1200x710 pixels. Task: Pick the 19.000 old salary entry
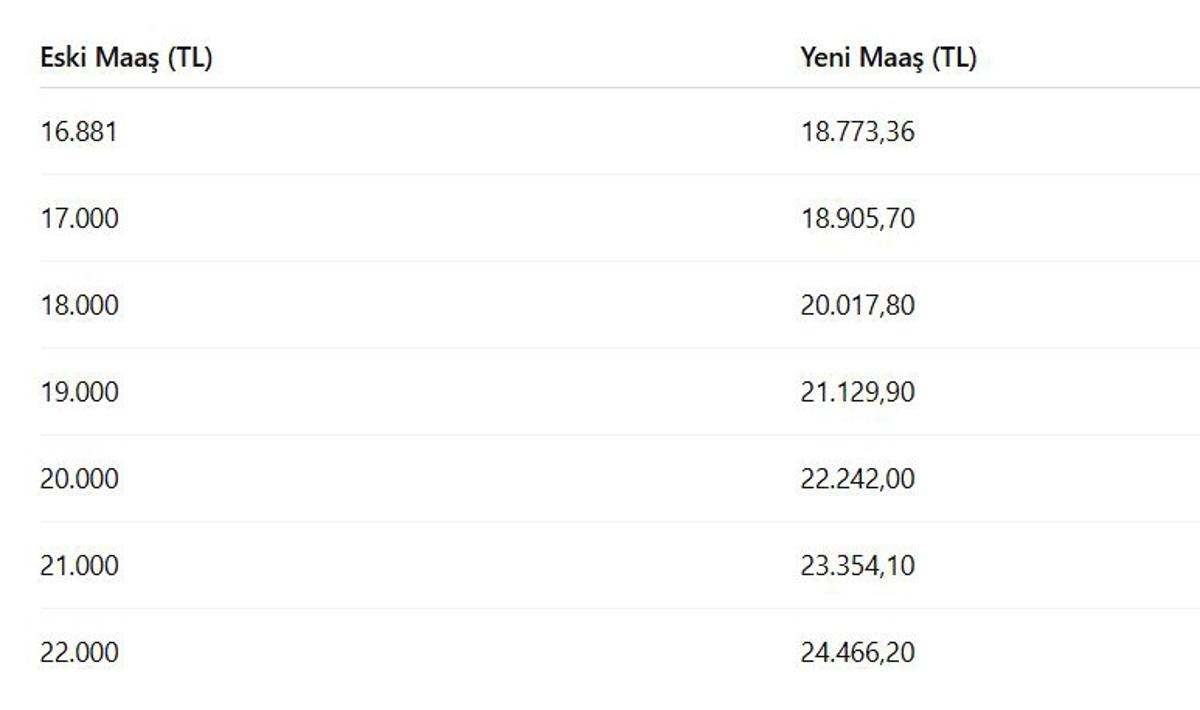79,392
